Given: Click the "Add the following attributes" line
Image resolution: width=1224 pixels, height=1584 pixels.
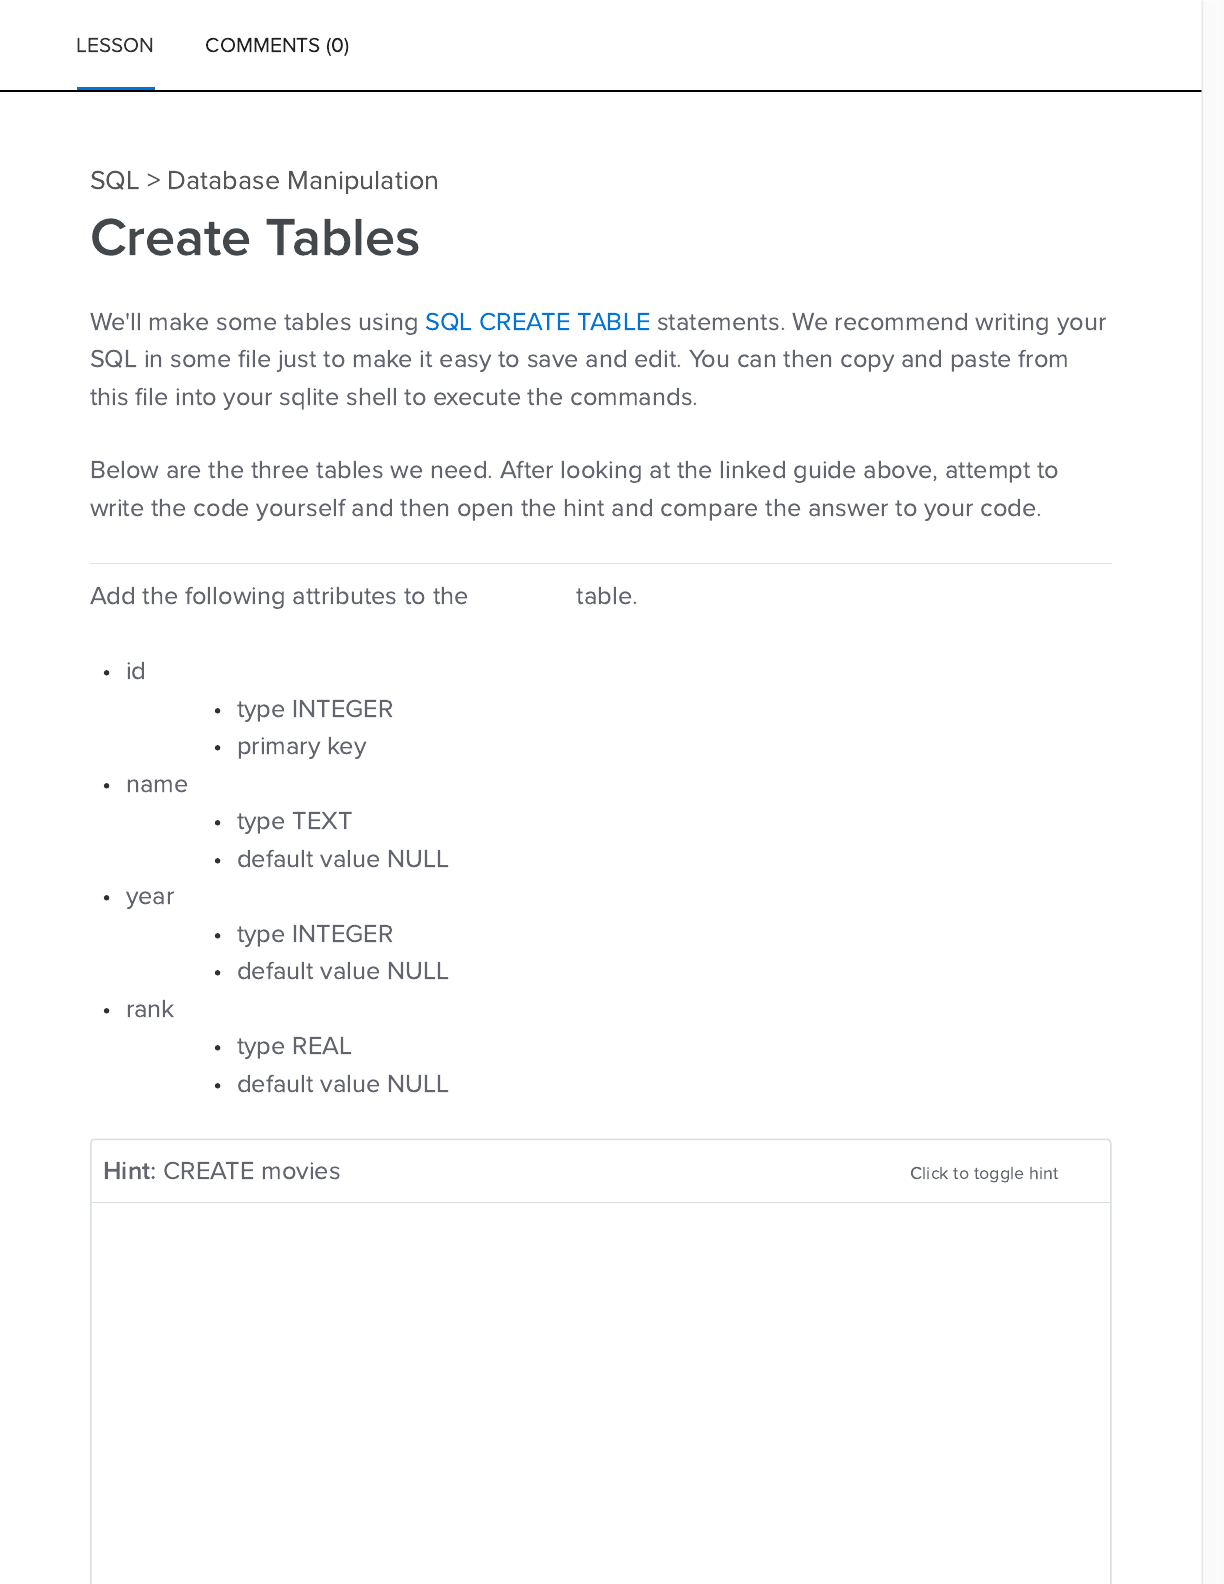Looking at the screenshot, I should pyautogui.click(x=279, y=596).
